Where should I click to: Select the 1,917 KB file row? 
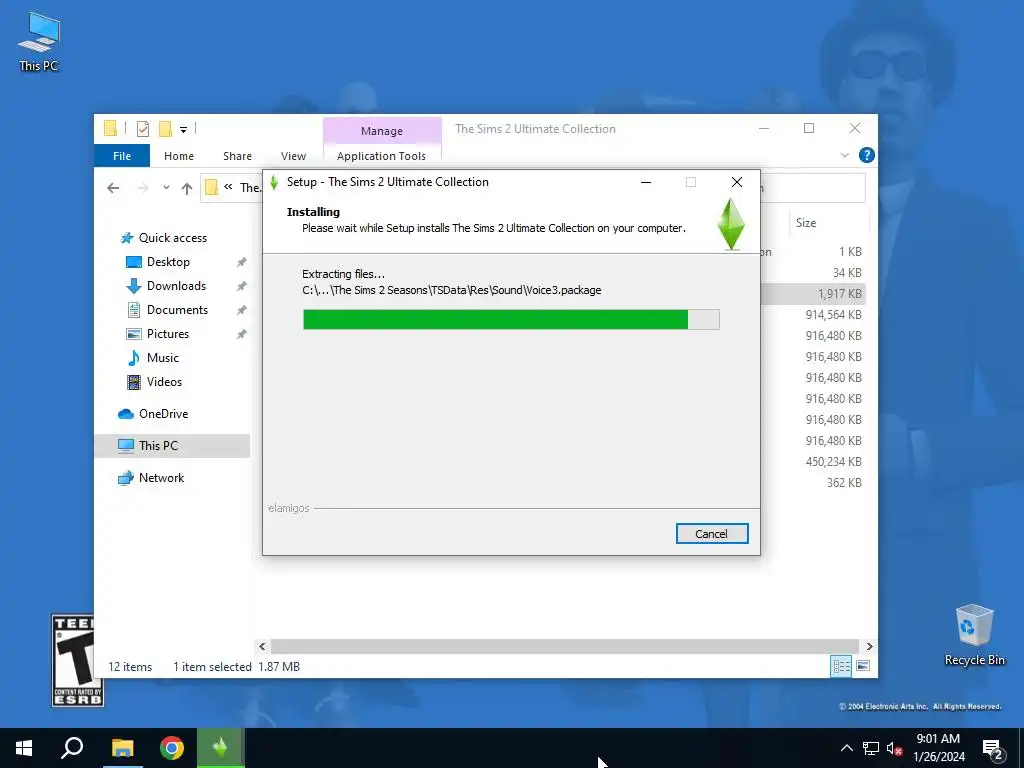pos(814,294)
